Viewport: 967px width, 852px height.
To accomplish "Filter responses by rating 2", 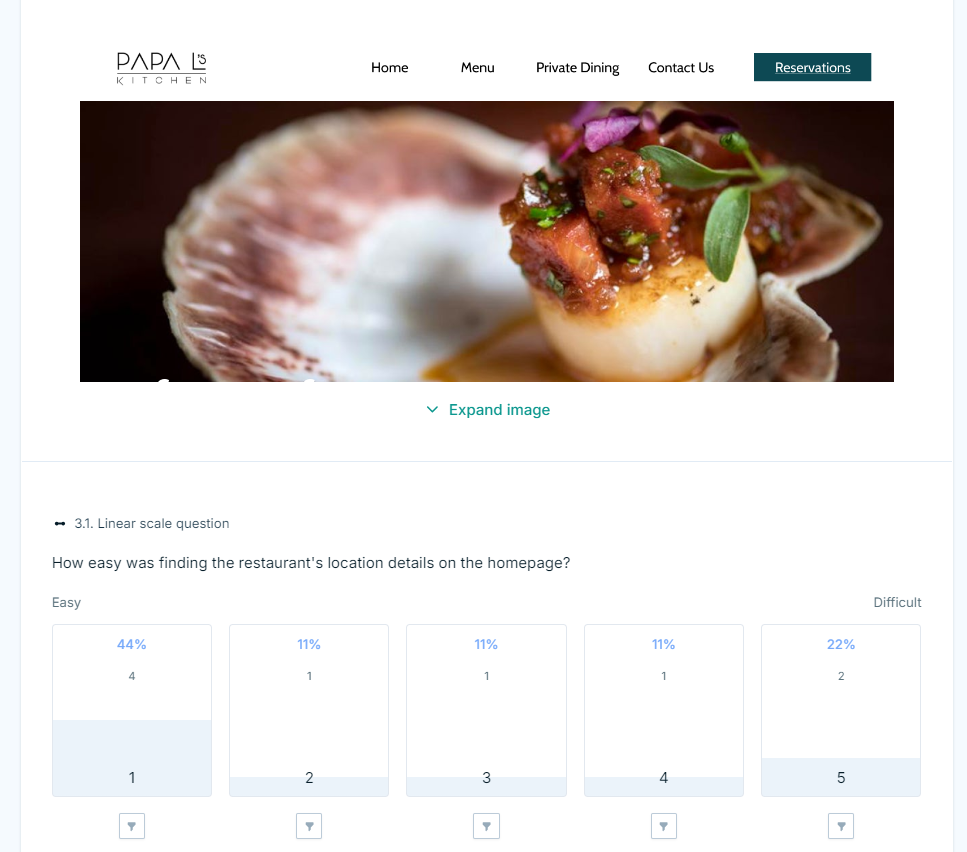I will tap(309, 826).
